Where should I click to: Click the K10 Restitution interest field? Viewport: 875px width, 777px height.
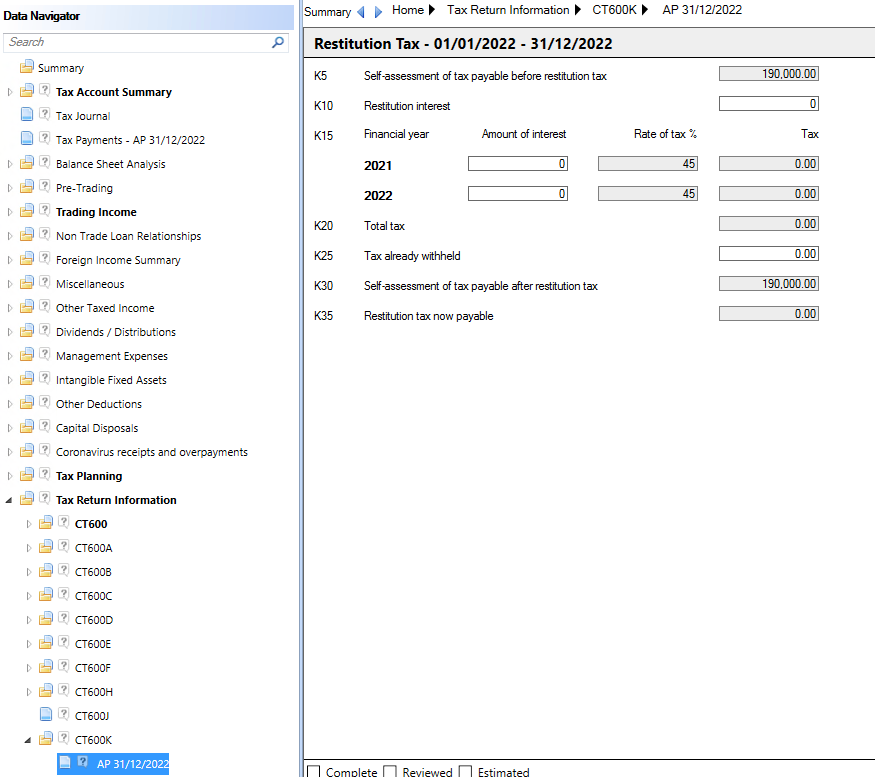(768, 104)
